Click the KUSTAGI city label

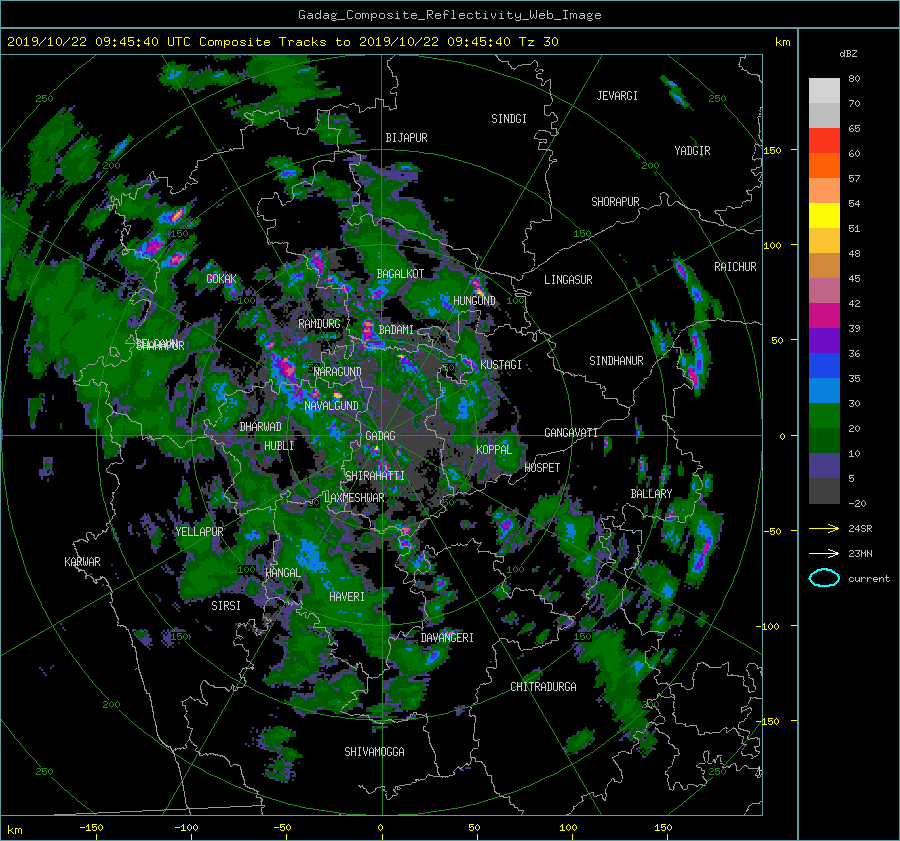501,365
